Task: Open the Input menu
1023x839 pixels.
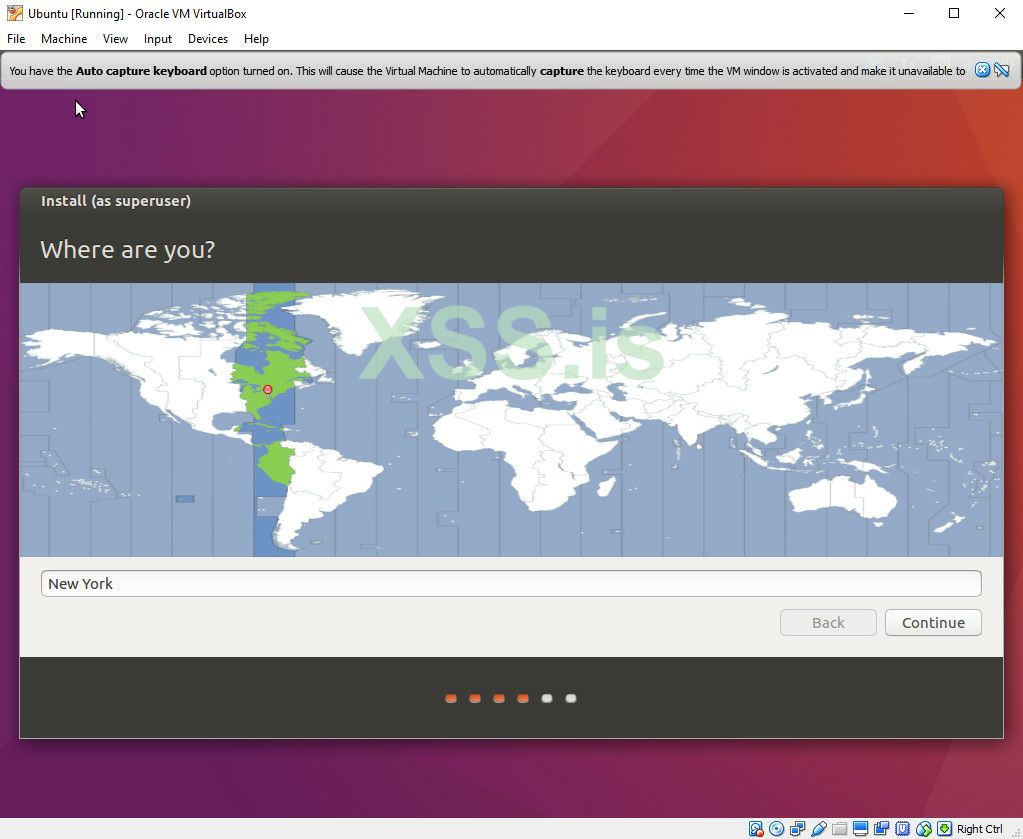Action: [x=158, y=38]
